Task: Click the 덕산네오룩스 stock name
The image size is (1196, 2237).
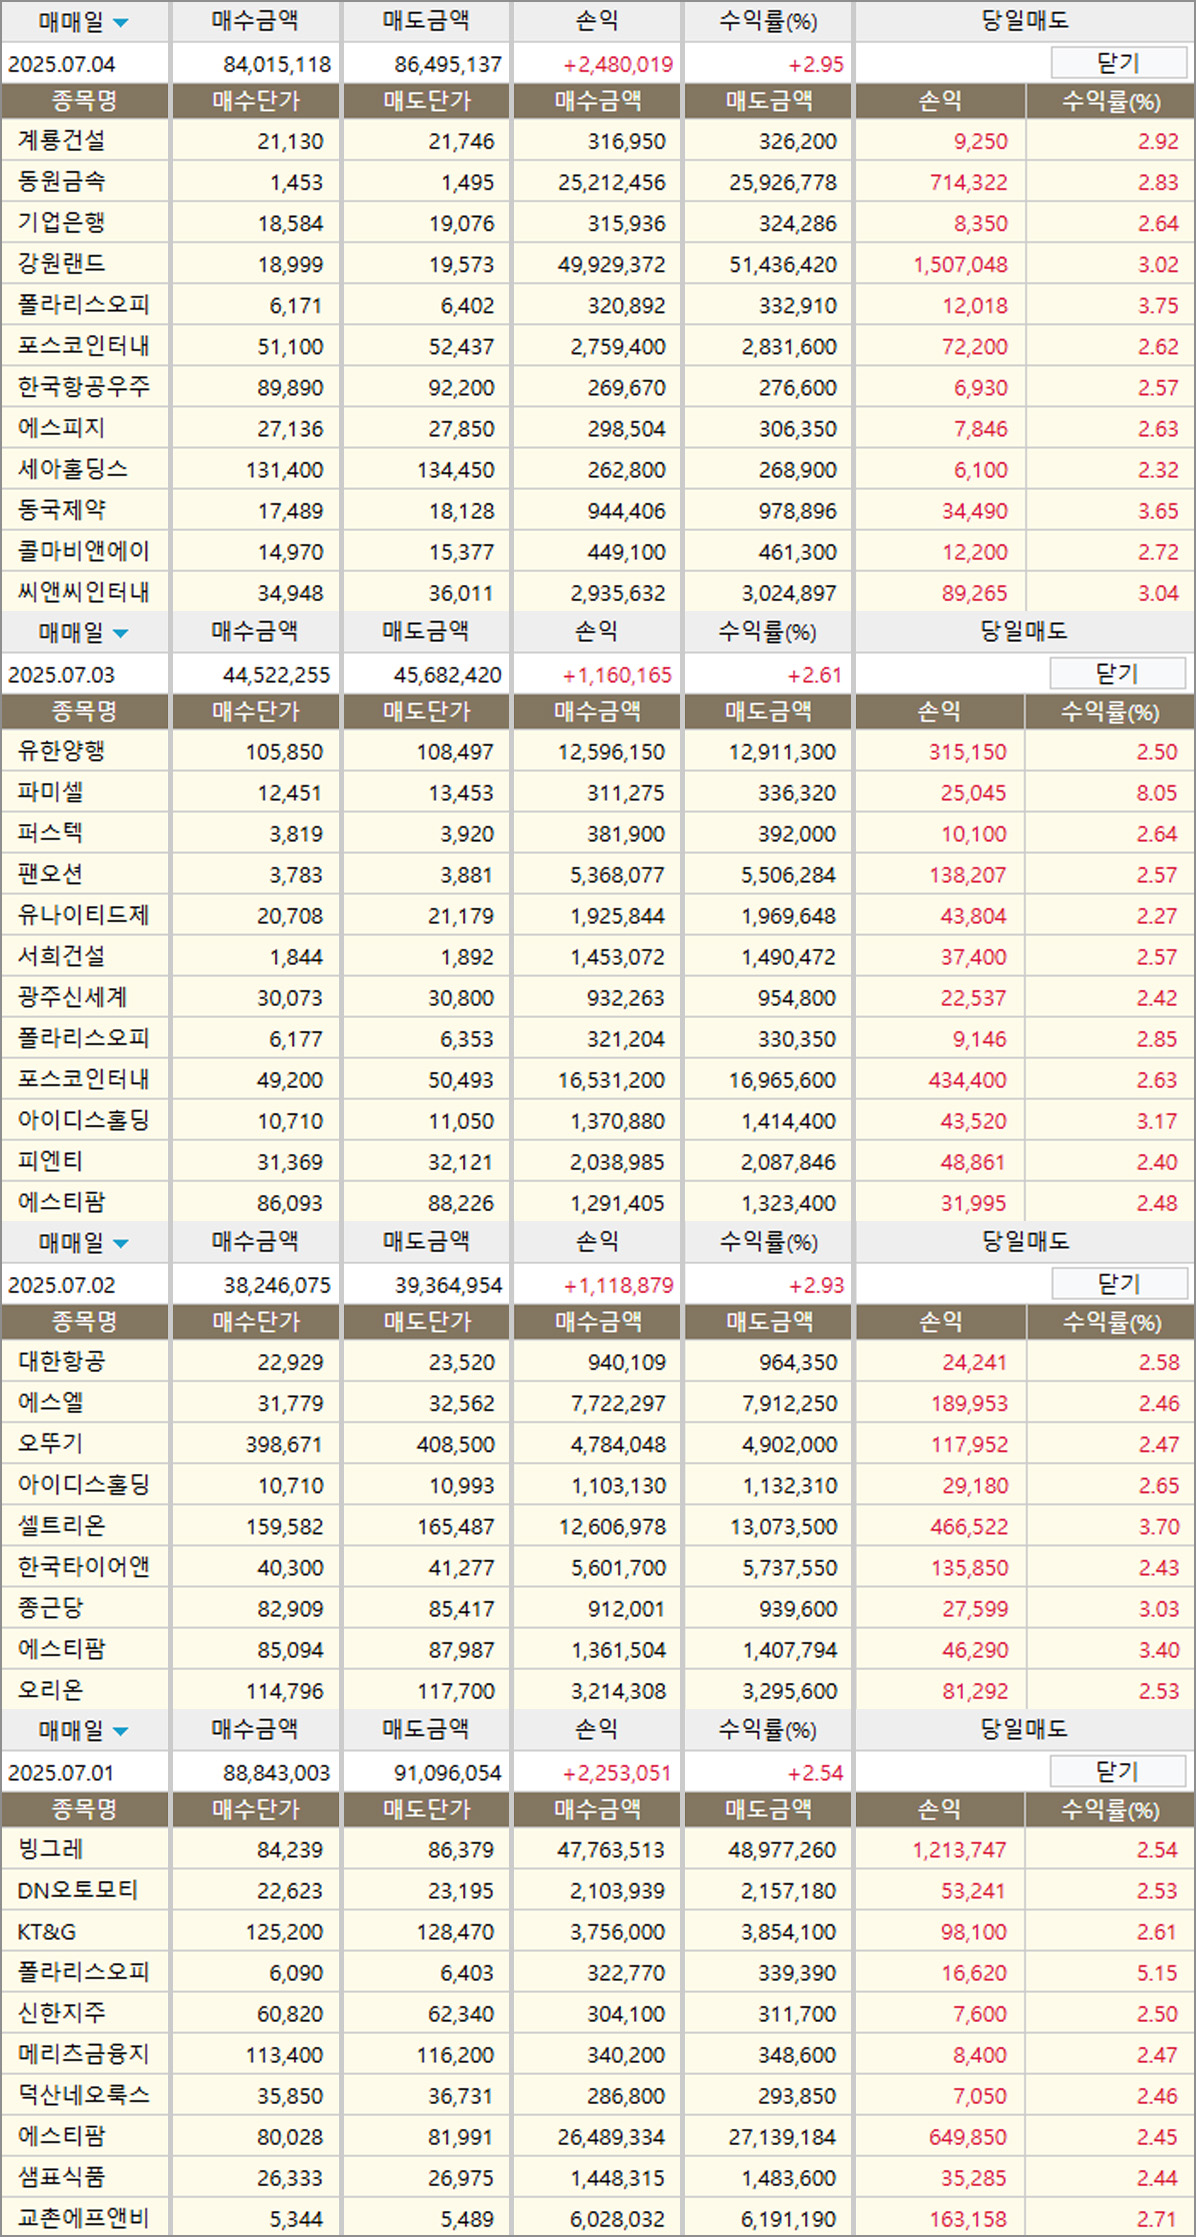Action: tap(84, 2095)
